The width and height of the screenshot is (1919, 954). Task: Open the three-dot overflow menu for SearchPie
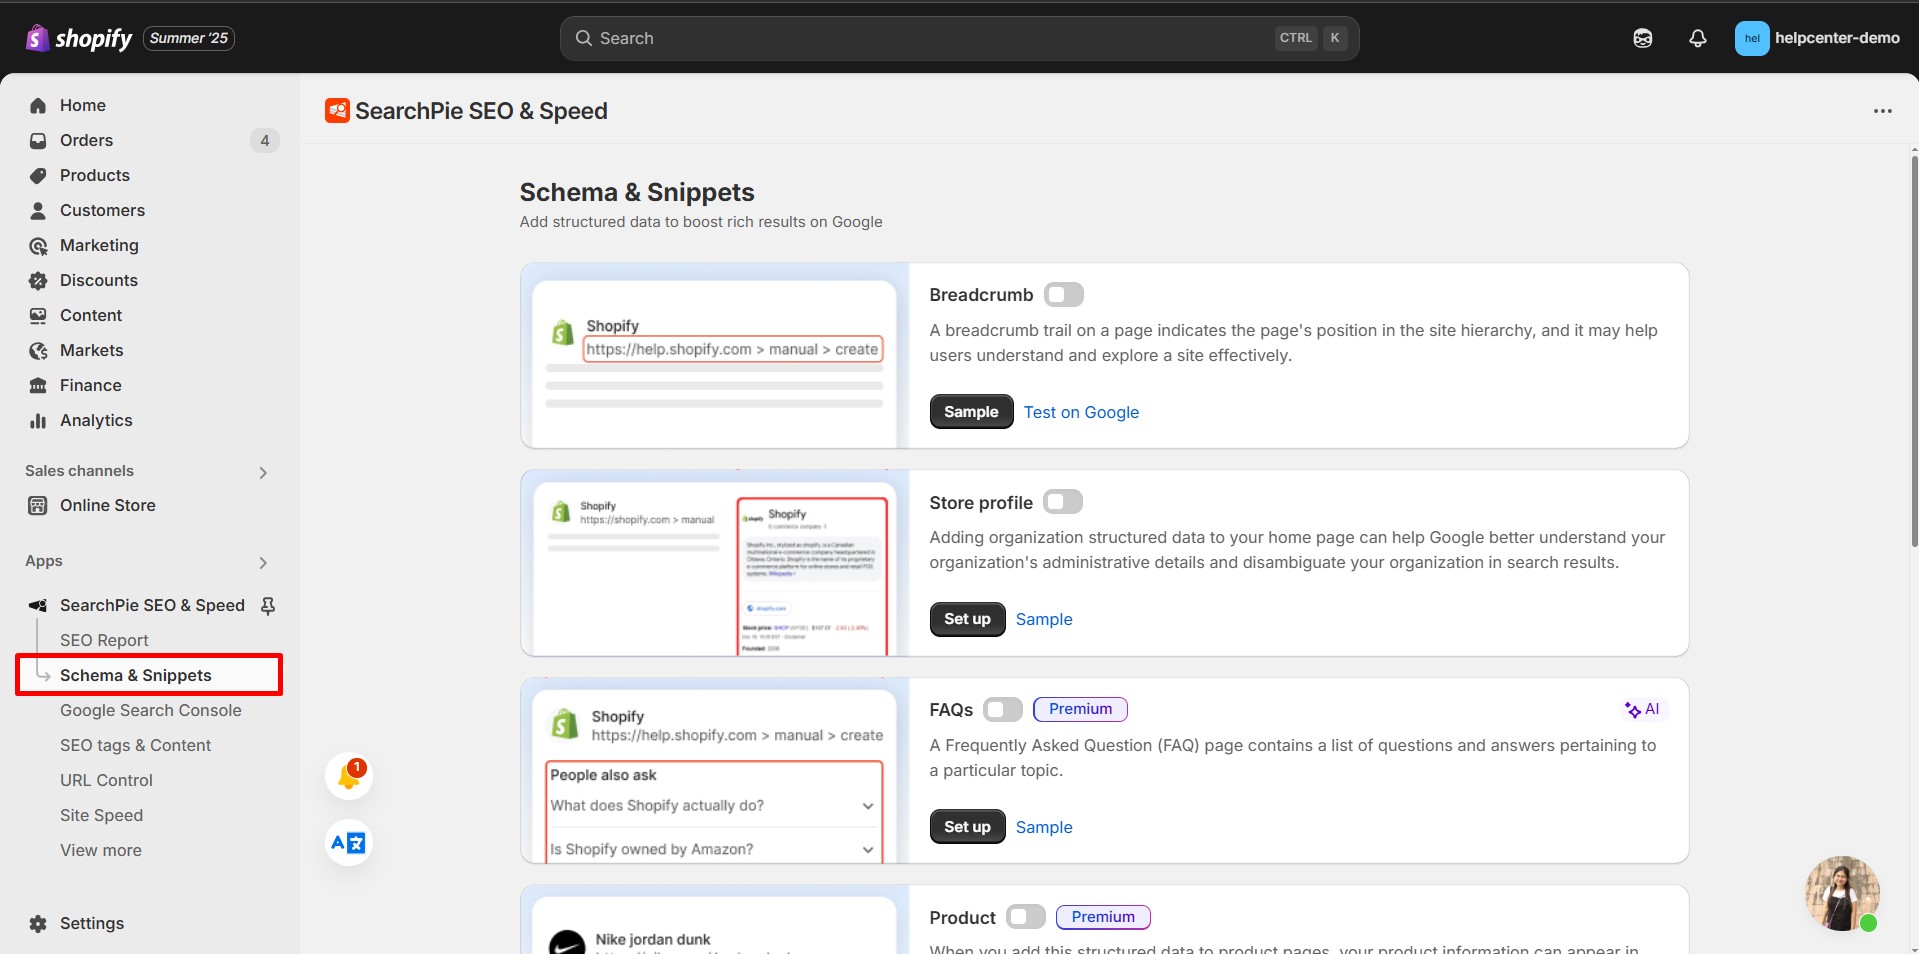click(1883, 111)
